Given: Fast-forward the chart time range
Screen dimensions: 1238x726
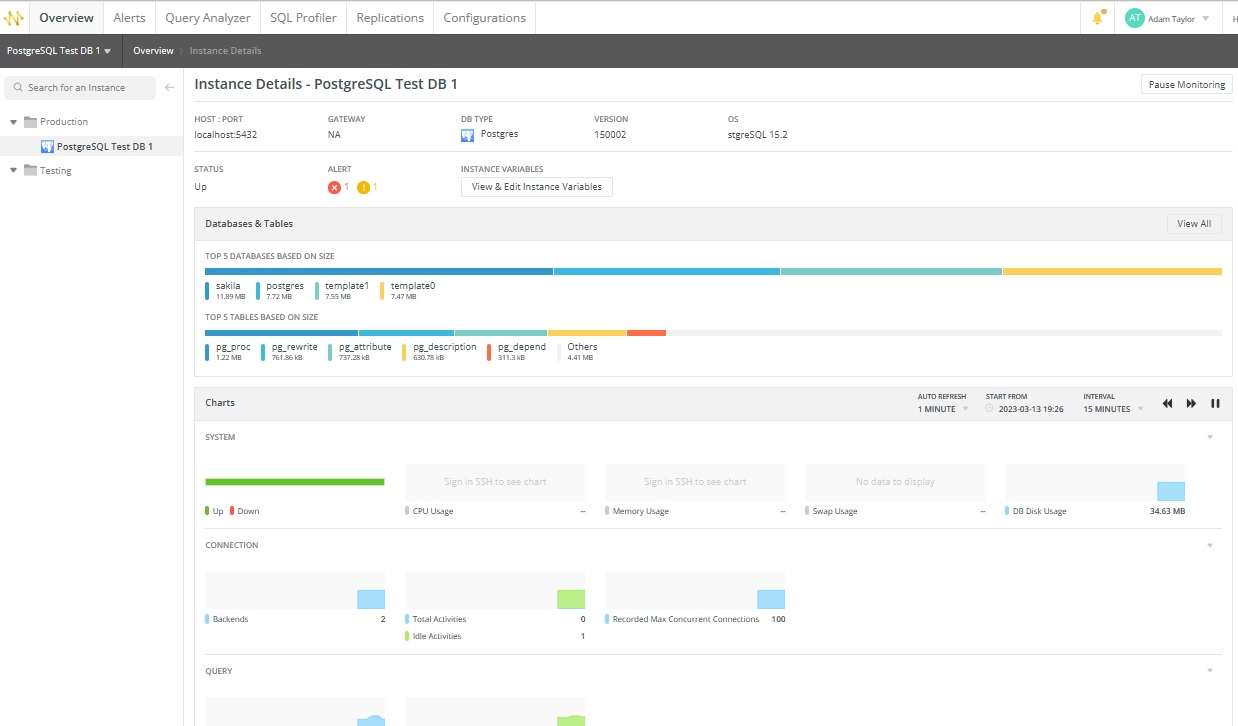Looking at the screenshot, I should pos(1191,403).
